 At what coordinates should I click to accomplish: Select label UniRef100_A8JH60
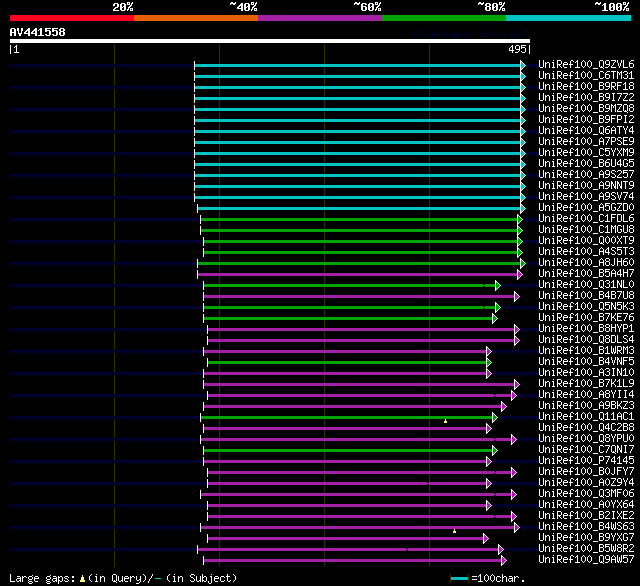586,263
